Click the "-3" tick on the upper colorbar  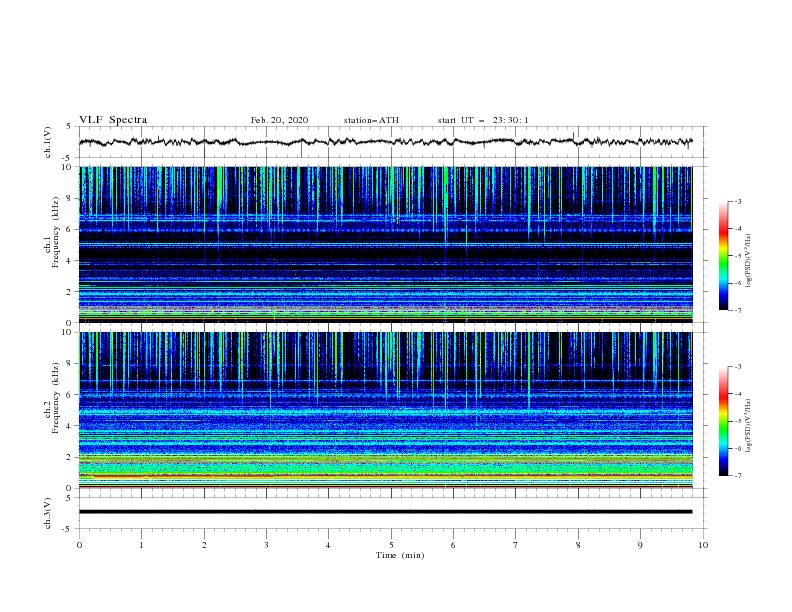pyautogui.click(x=737, y=201)
